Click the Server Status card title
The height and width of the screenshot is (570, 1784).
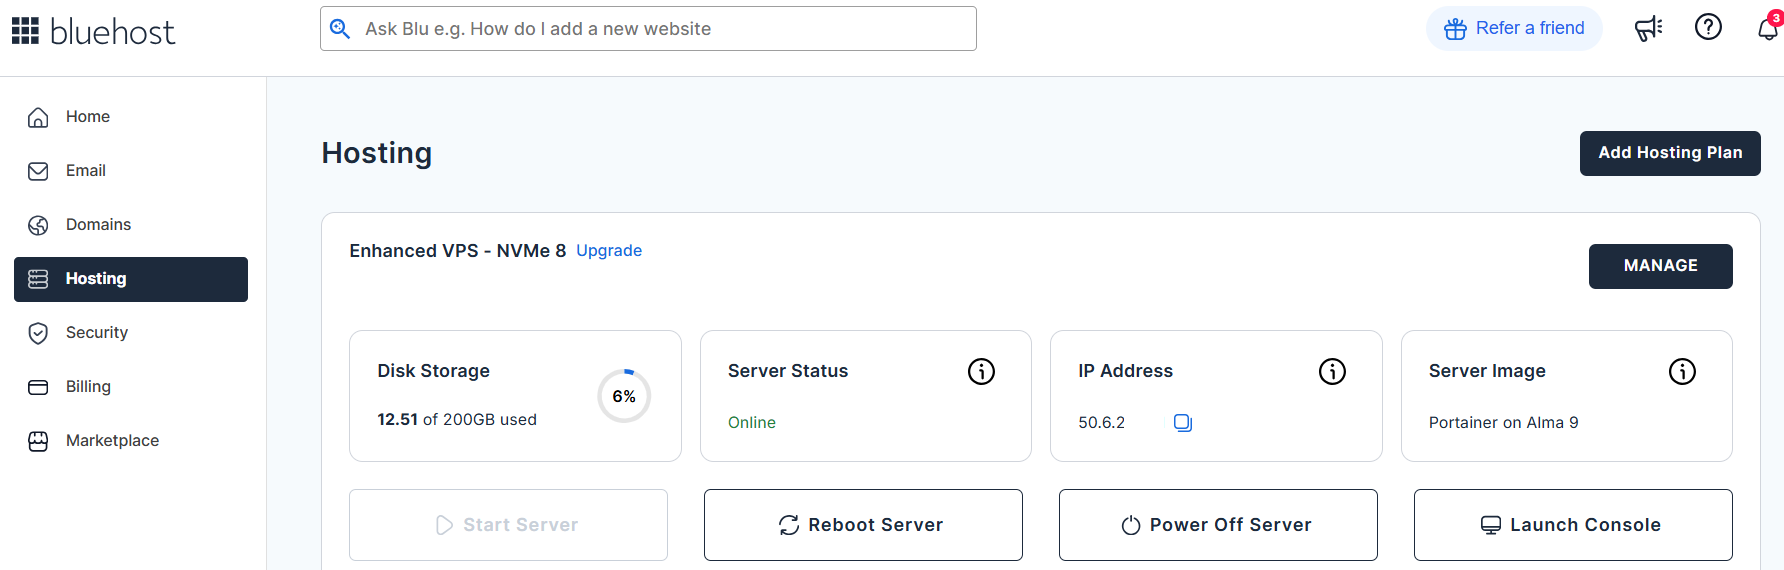[788, 371]
